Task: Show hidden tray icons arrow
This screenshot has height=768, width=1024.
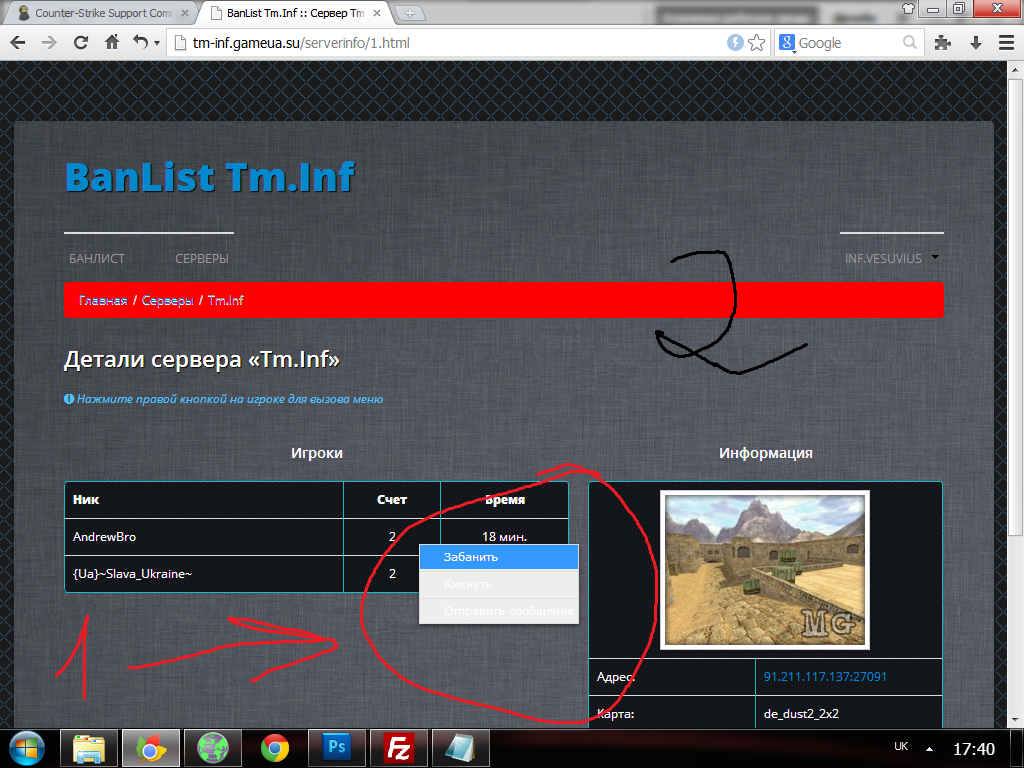Action: click(x=929, y=749)
